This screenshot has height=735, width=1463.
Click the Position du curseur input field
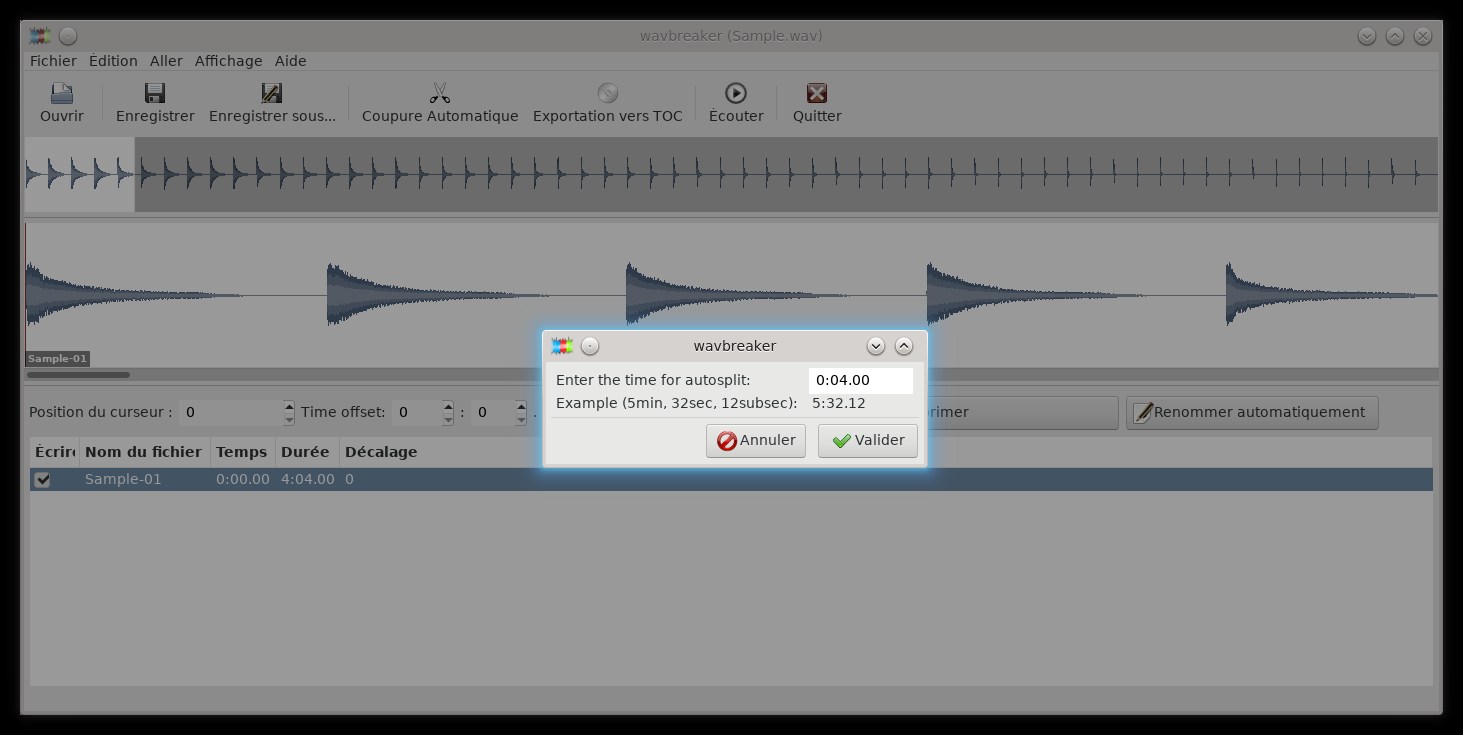231,412
